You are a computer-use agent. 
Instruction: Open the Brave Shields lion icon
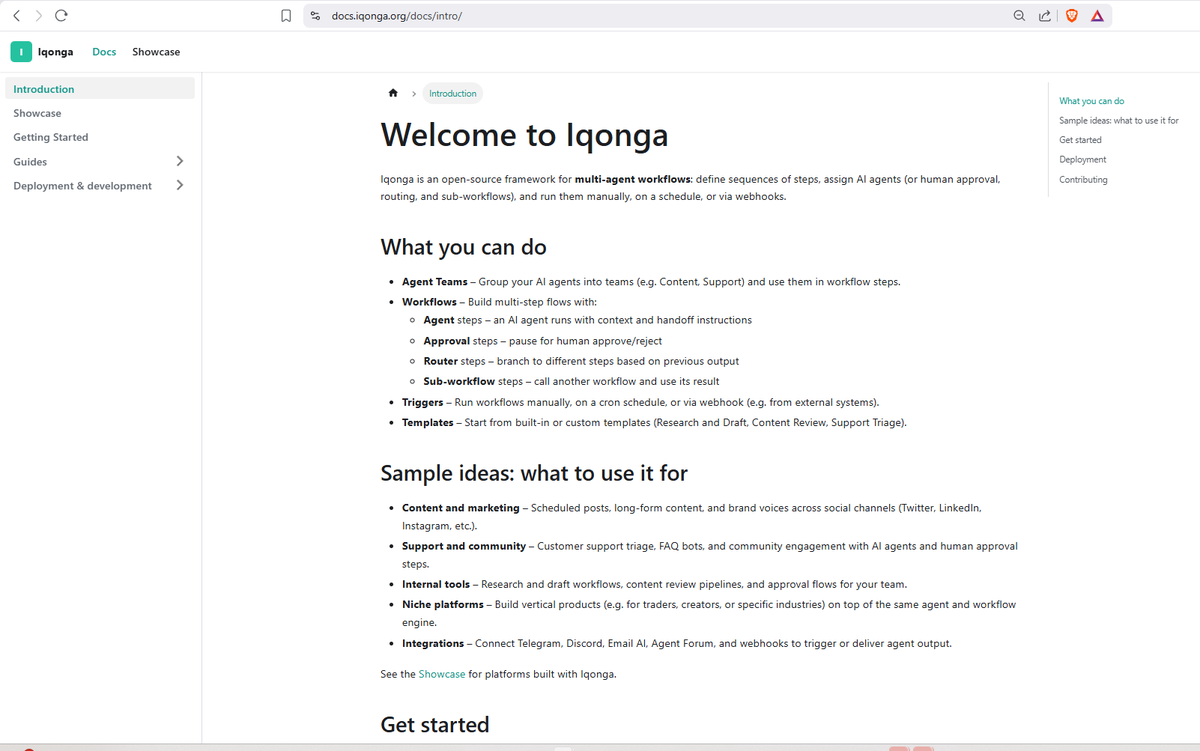pos(1072,16)
